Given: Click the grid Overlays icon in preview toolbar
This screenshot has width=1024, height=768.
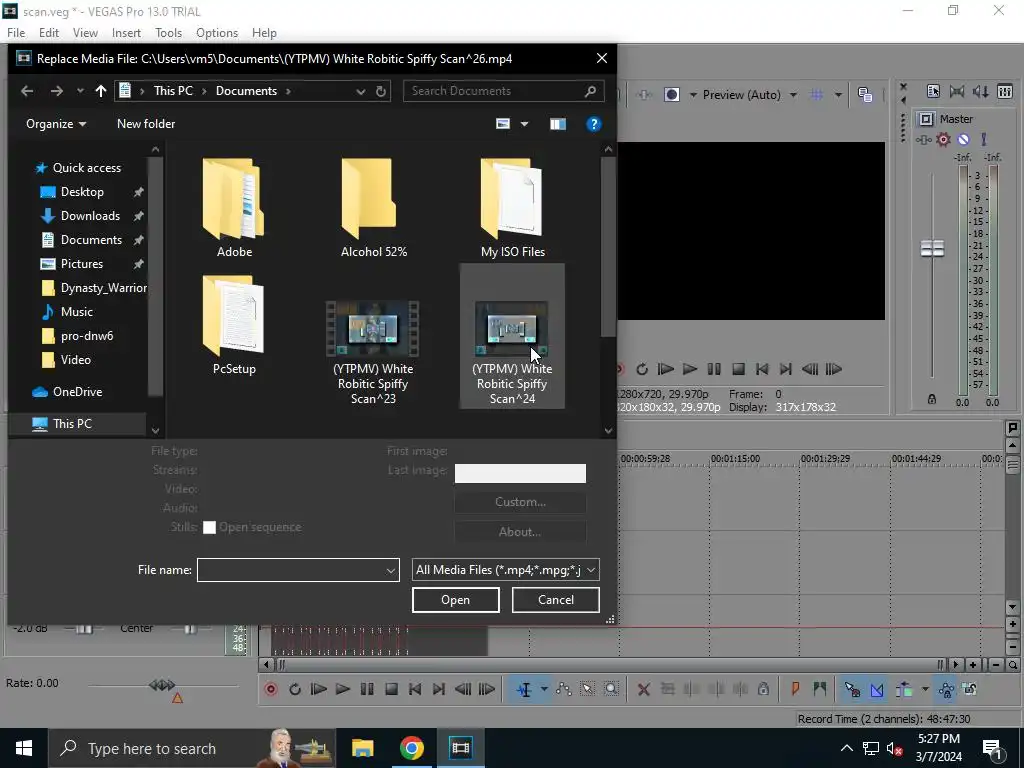Looking at the screenshot, I should pyautogui.click(x=816, y=95).
